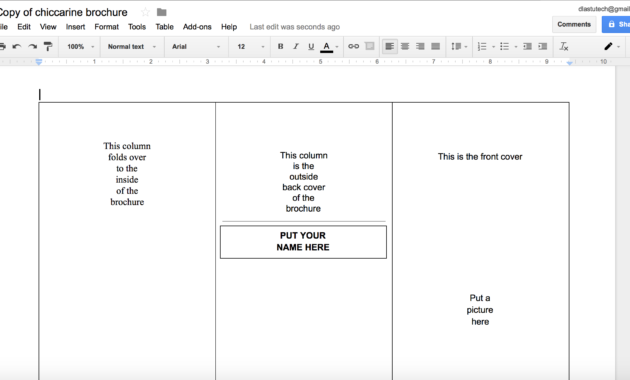Toggle Bold formatting
Image resolution: width=630 pixels, height=380 pixels.
(x=280, y=47)
